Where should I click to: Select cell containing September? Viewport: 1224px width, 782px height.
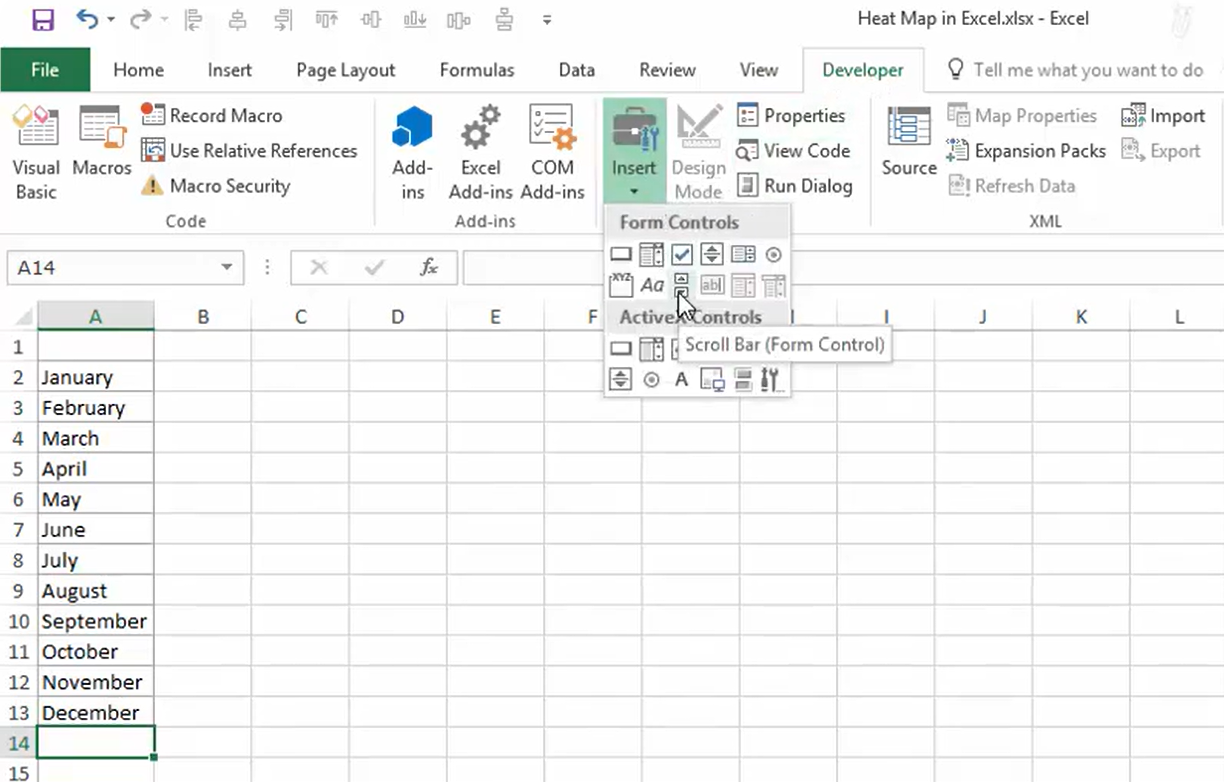[x=95, y=621]
